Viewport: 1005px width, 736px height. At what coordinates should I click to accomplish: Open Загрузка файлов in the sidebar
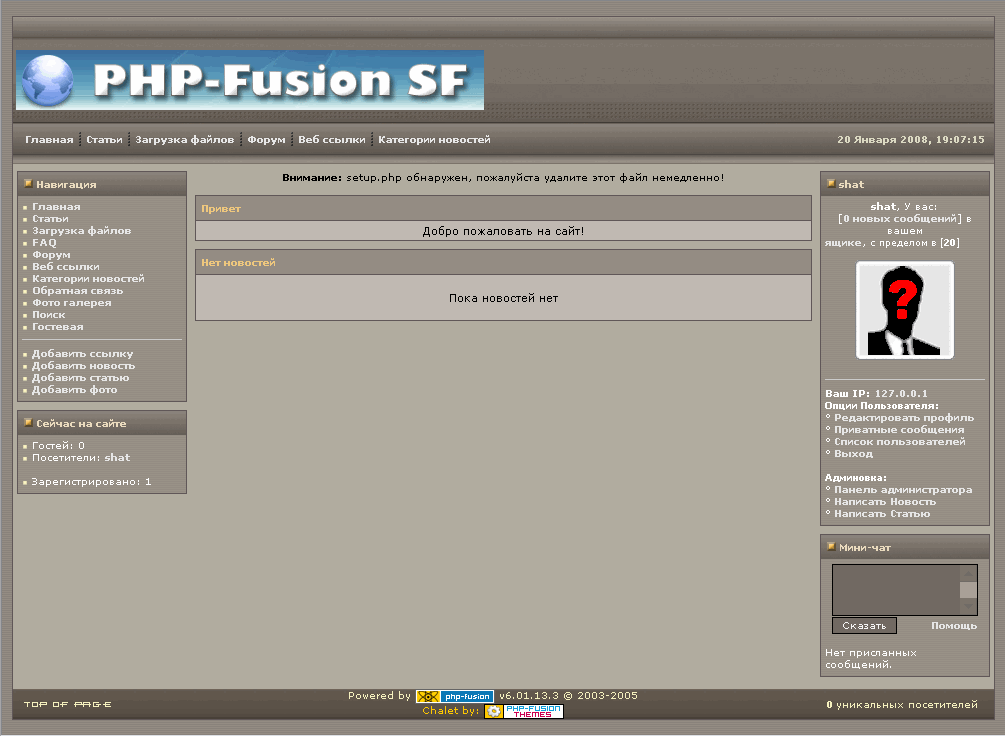pyautogui.click(x=81, y=231)
